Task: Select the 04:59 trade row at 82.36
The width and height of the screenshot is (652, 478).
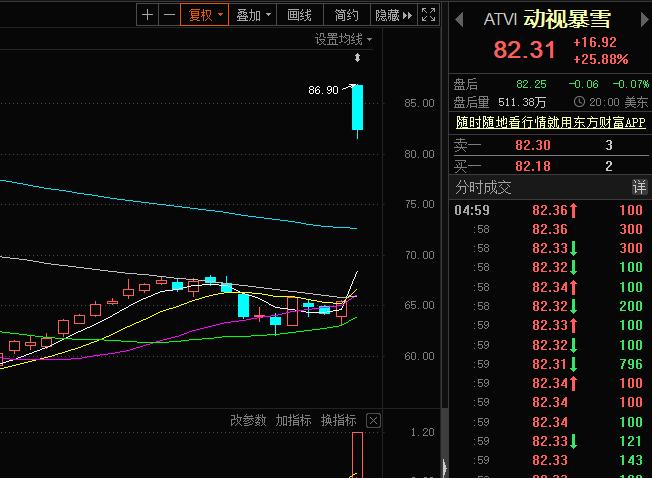Action: (549, 210)
